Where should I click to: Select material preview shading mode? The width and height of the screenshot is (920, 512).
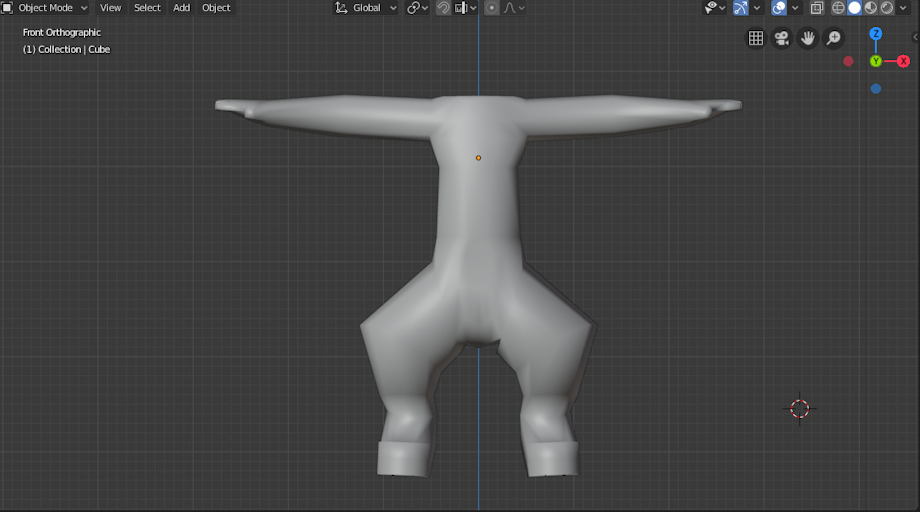pos(871,8)
